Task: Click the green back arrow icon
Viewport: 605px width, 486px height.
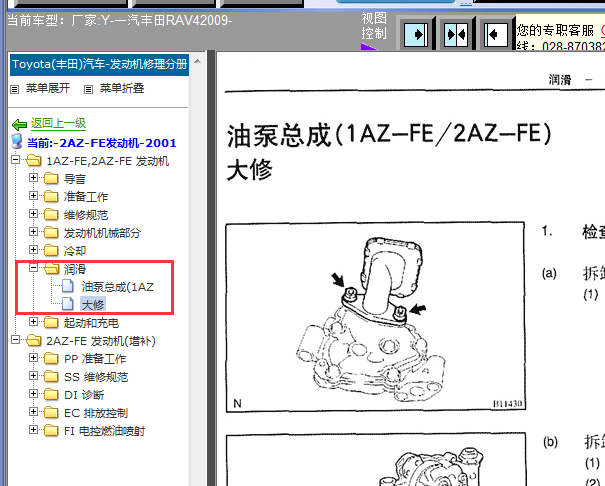Action: pyautogui.click(x=19, y=124)
